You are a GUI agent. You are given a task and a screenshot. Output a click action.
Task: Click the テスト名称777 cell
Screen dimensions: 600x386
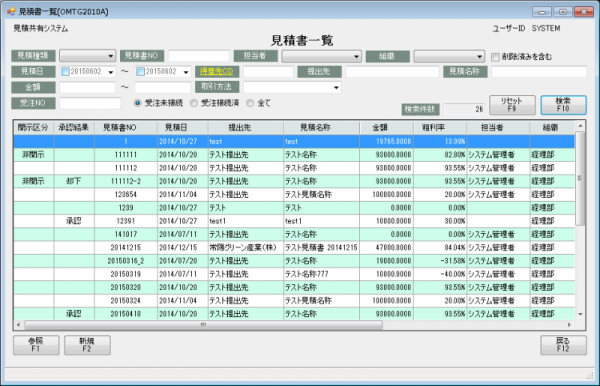(321, 274)
